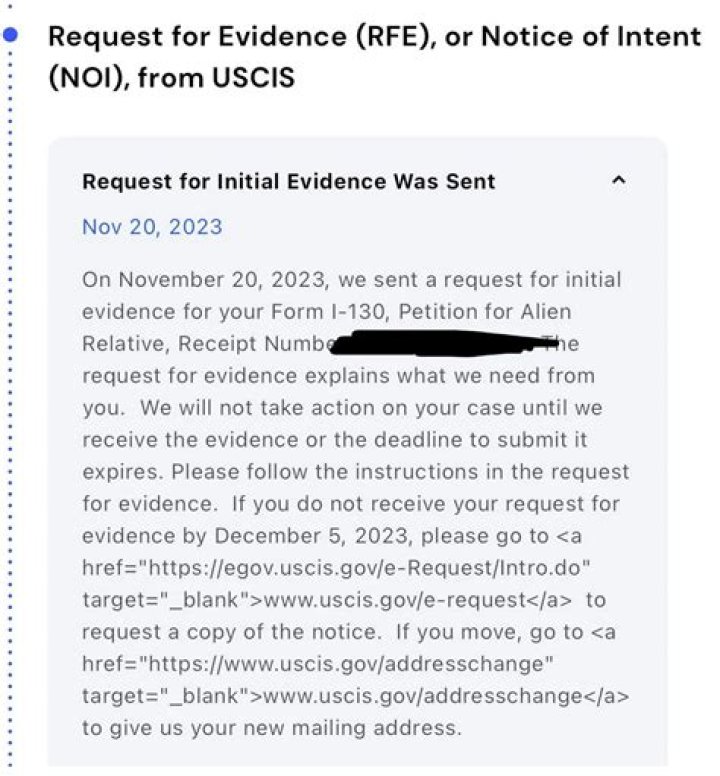Screen dimensions: 720x776
Task: Click 'from USCIS' in the heading
Action: (x=217, y=77)
